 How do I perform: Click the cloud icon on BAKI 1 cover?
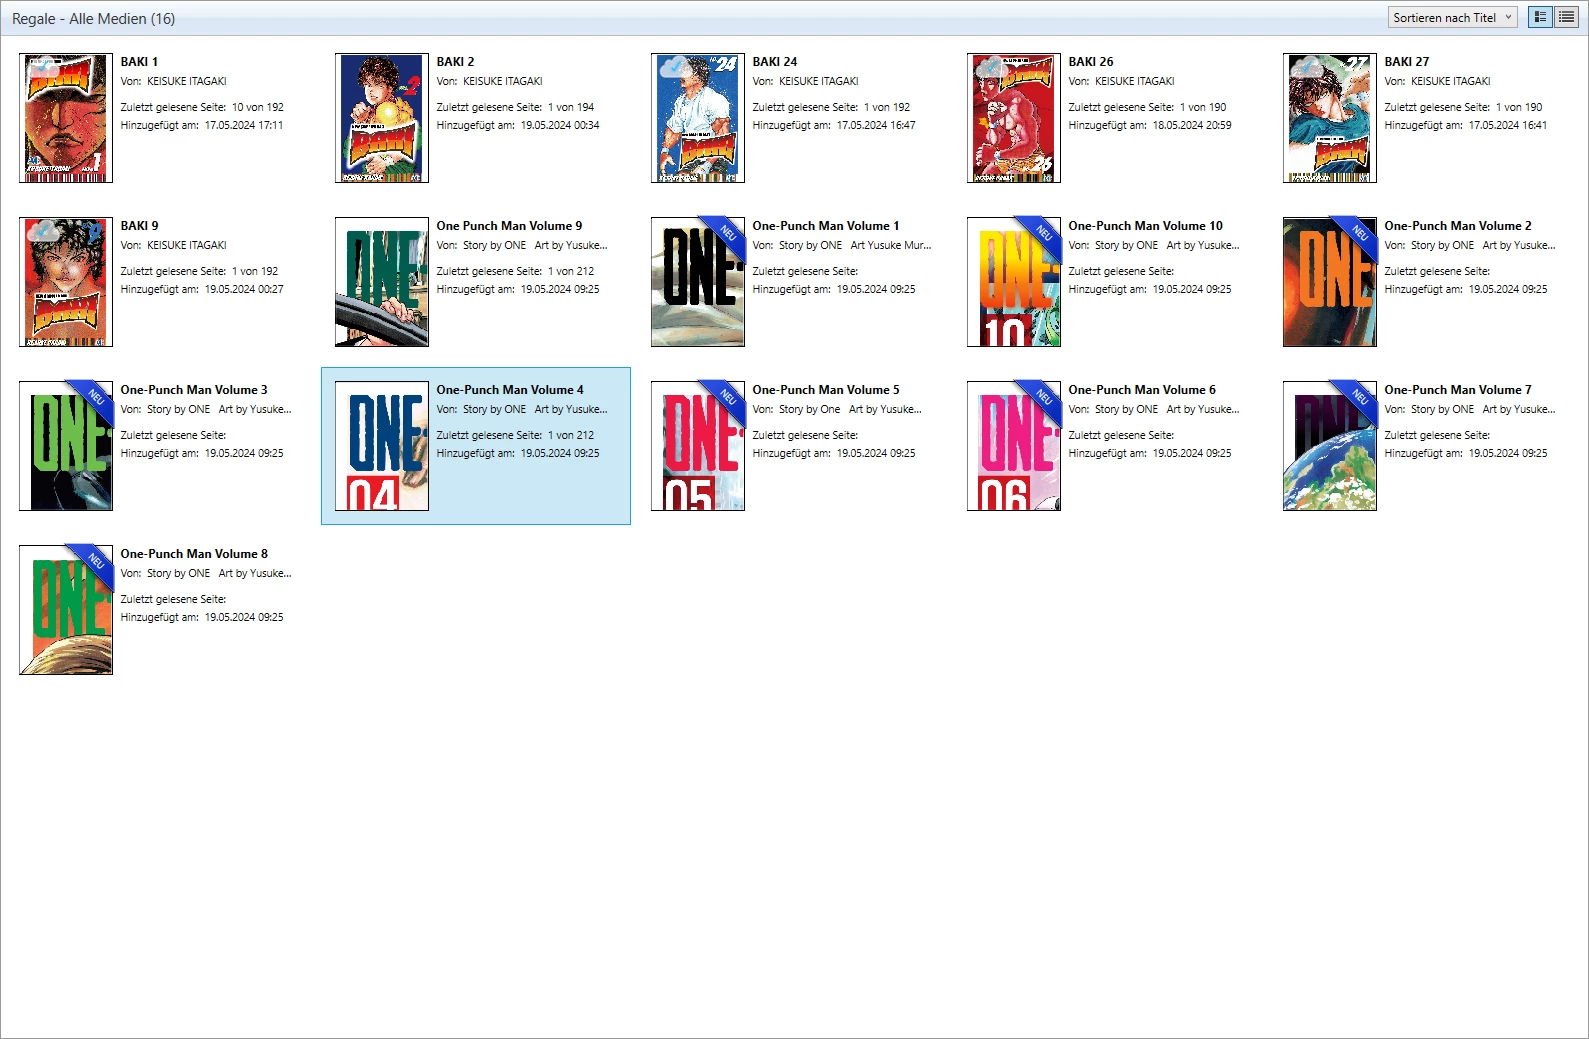click(x=41, y=68)
